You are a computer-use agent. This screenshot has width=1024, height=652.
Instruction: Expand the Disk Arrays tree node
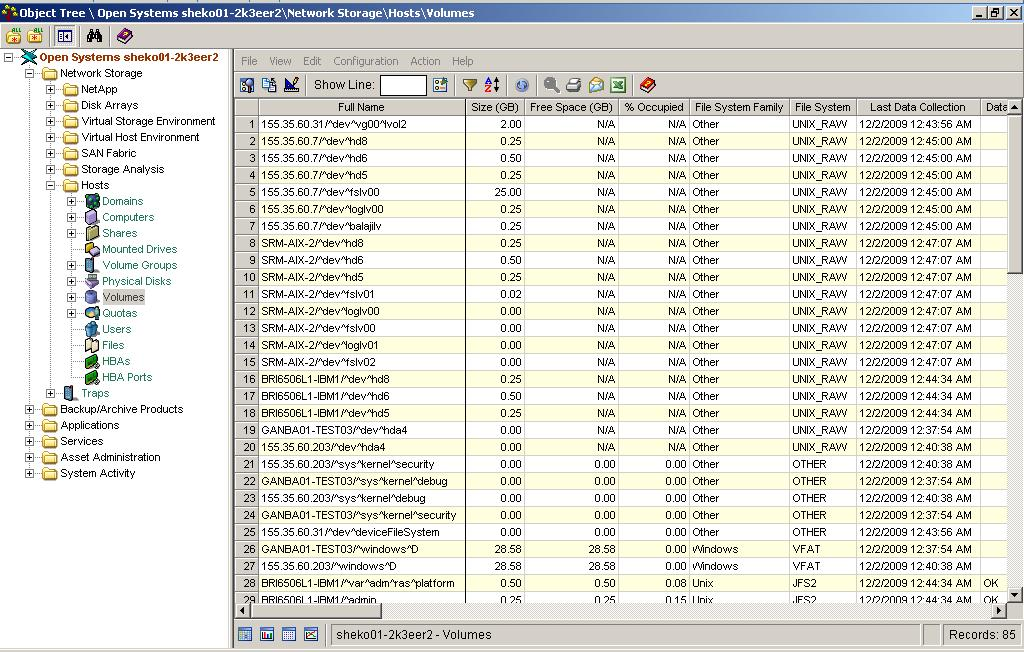[51, 105]
